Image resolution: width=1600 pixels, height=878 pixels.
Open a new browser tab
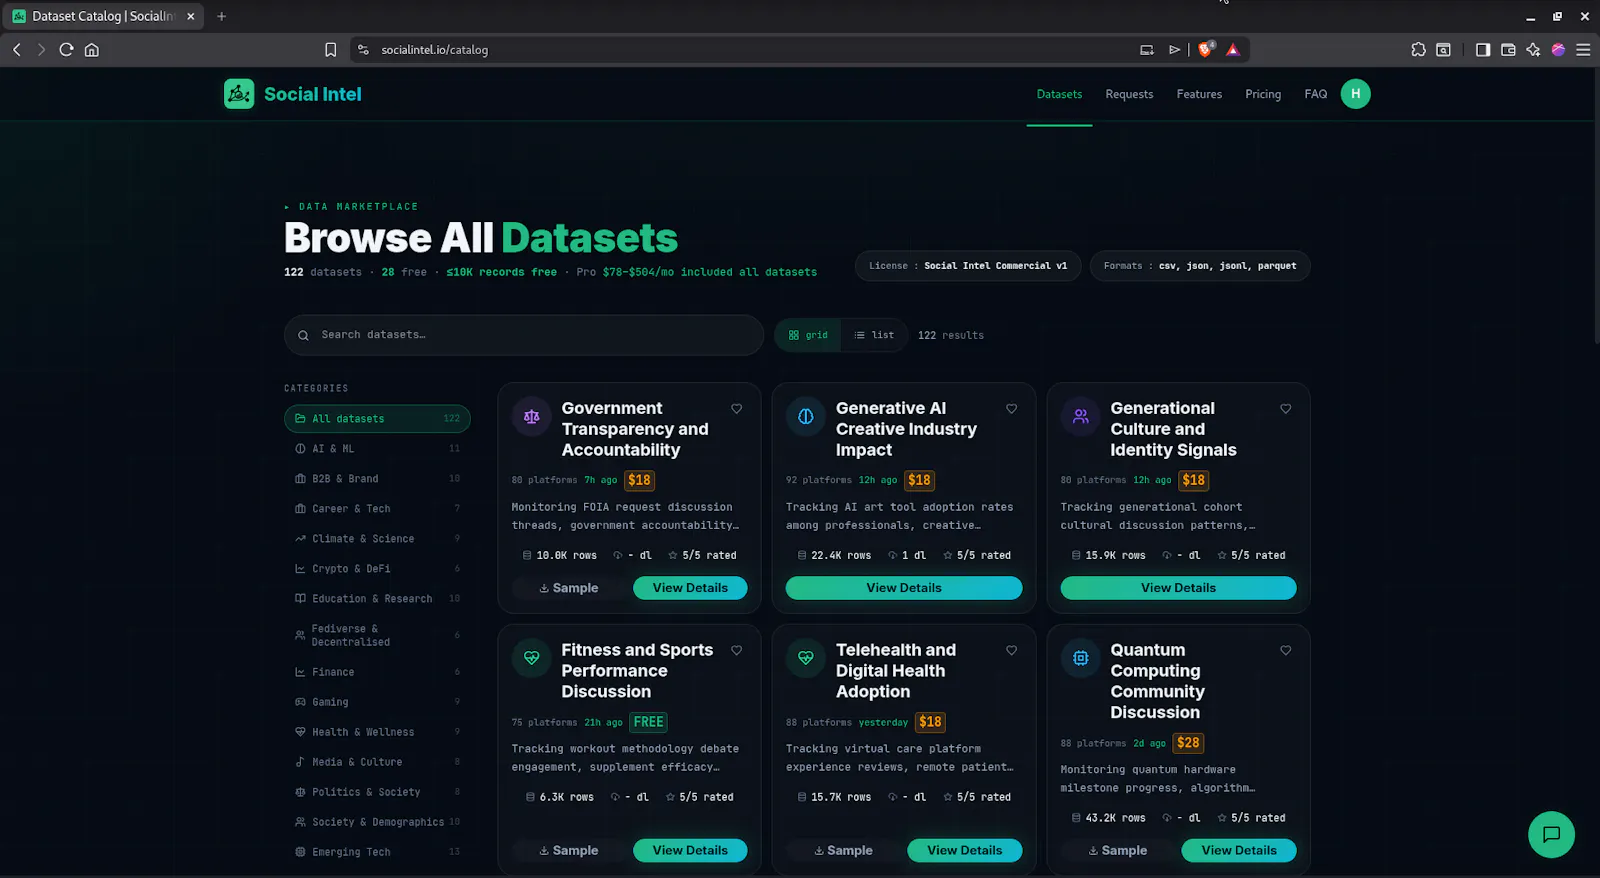[222, 16]
